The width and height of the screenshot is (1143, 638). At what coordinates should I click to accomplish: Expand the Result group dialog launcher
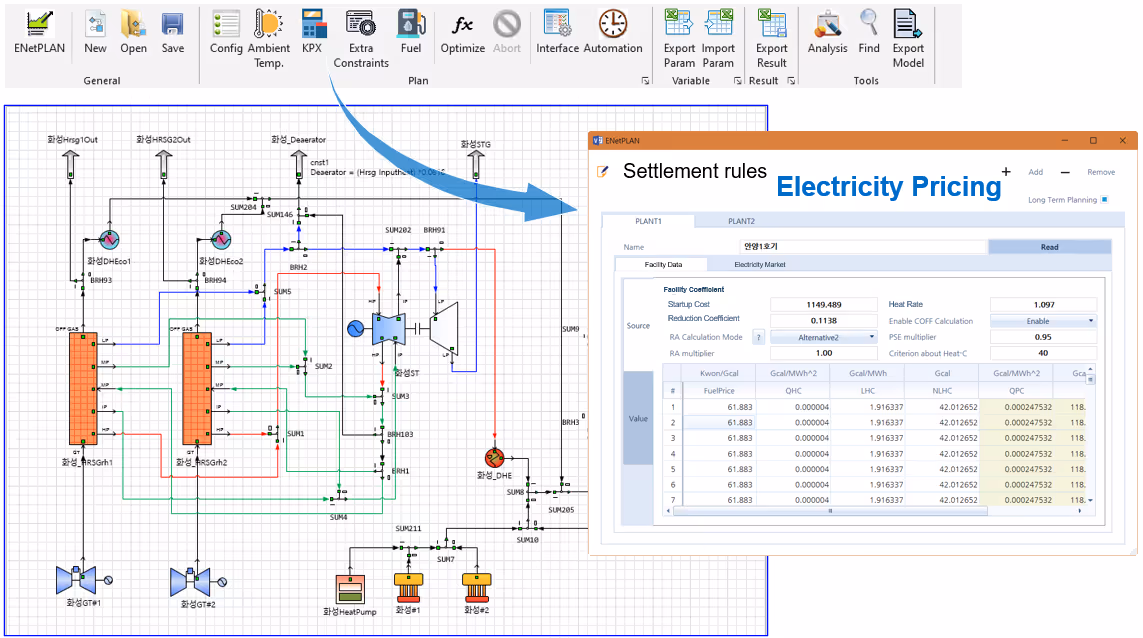(791, 81)
